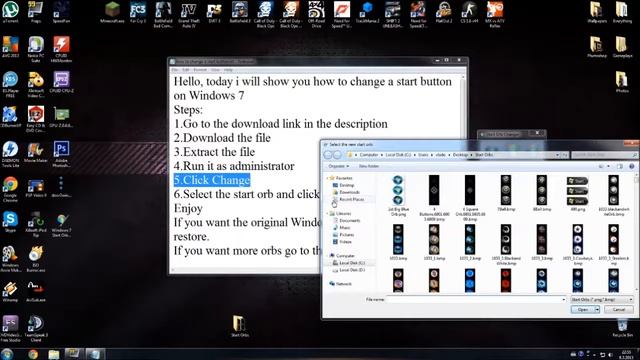Open Notepad's Format menu
Screen dimensions: 640x360
click(200, 70)
